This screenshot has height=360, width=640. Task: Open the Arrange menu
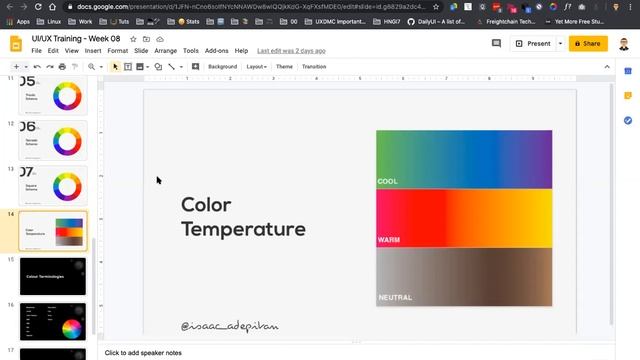pyautogui.click(x=166, y=51)
